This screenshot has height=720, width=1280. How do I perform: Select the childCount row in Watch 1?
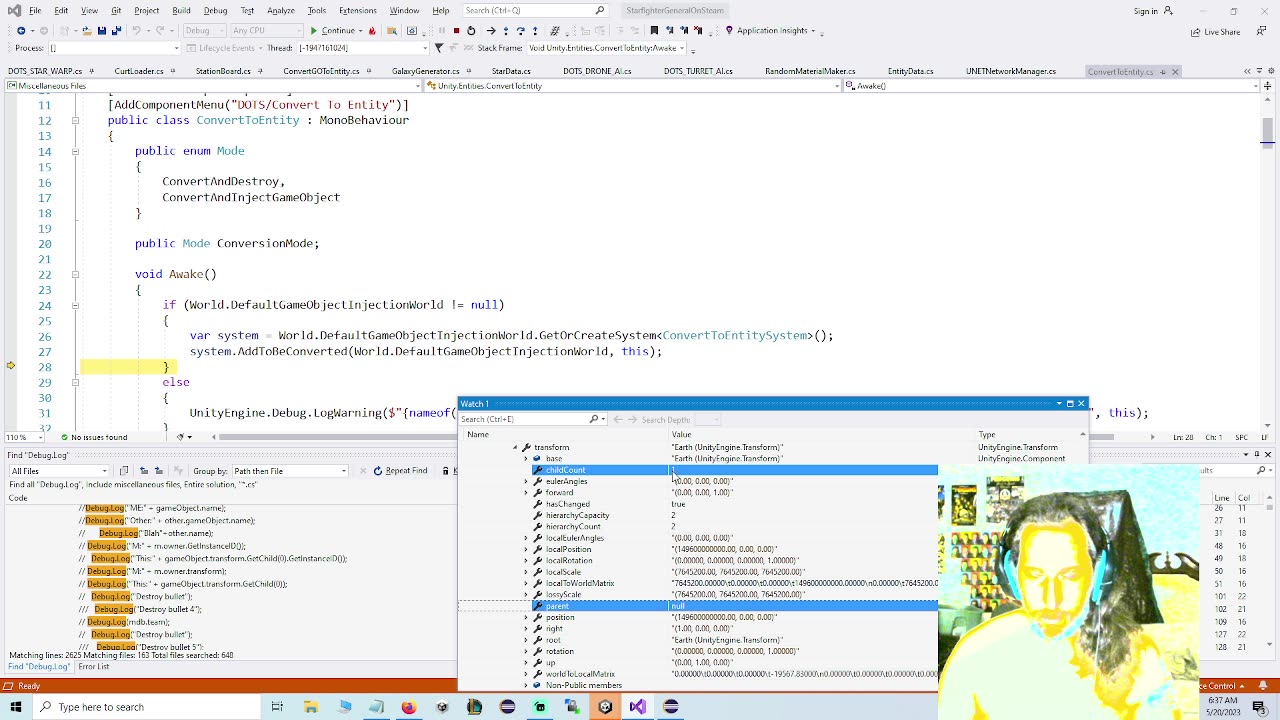(735, 470)
